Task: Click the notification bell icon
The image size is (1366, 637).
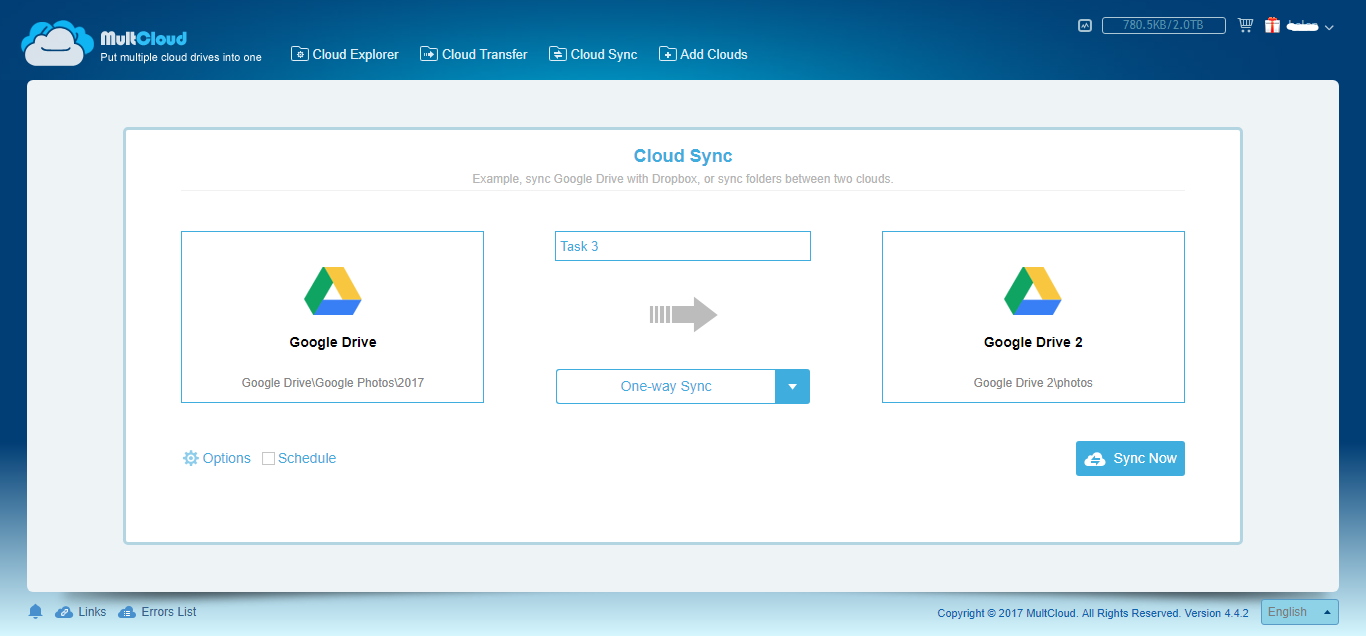Action: tap(36, 612)
